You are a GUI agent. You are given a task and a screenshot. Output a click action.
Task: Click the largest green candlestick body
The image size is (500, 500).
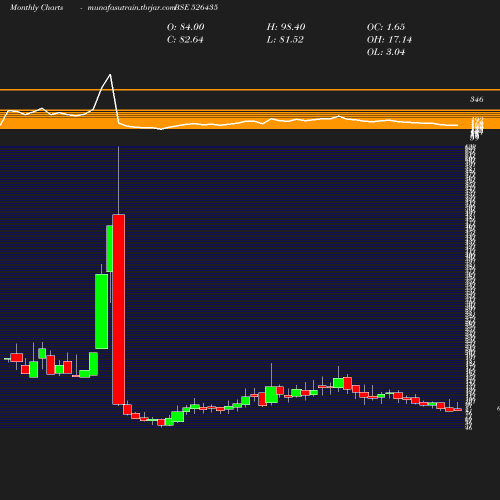pos(101,311)
